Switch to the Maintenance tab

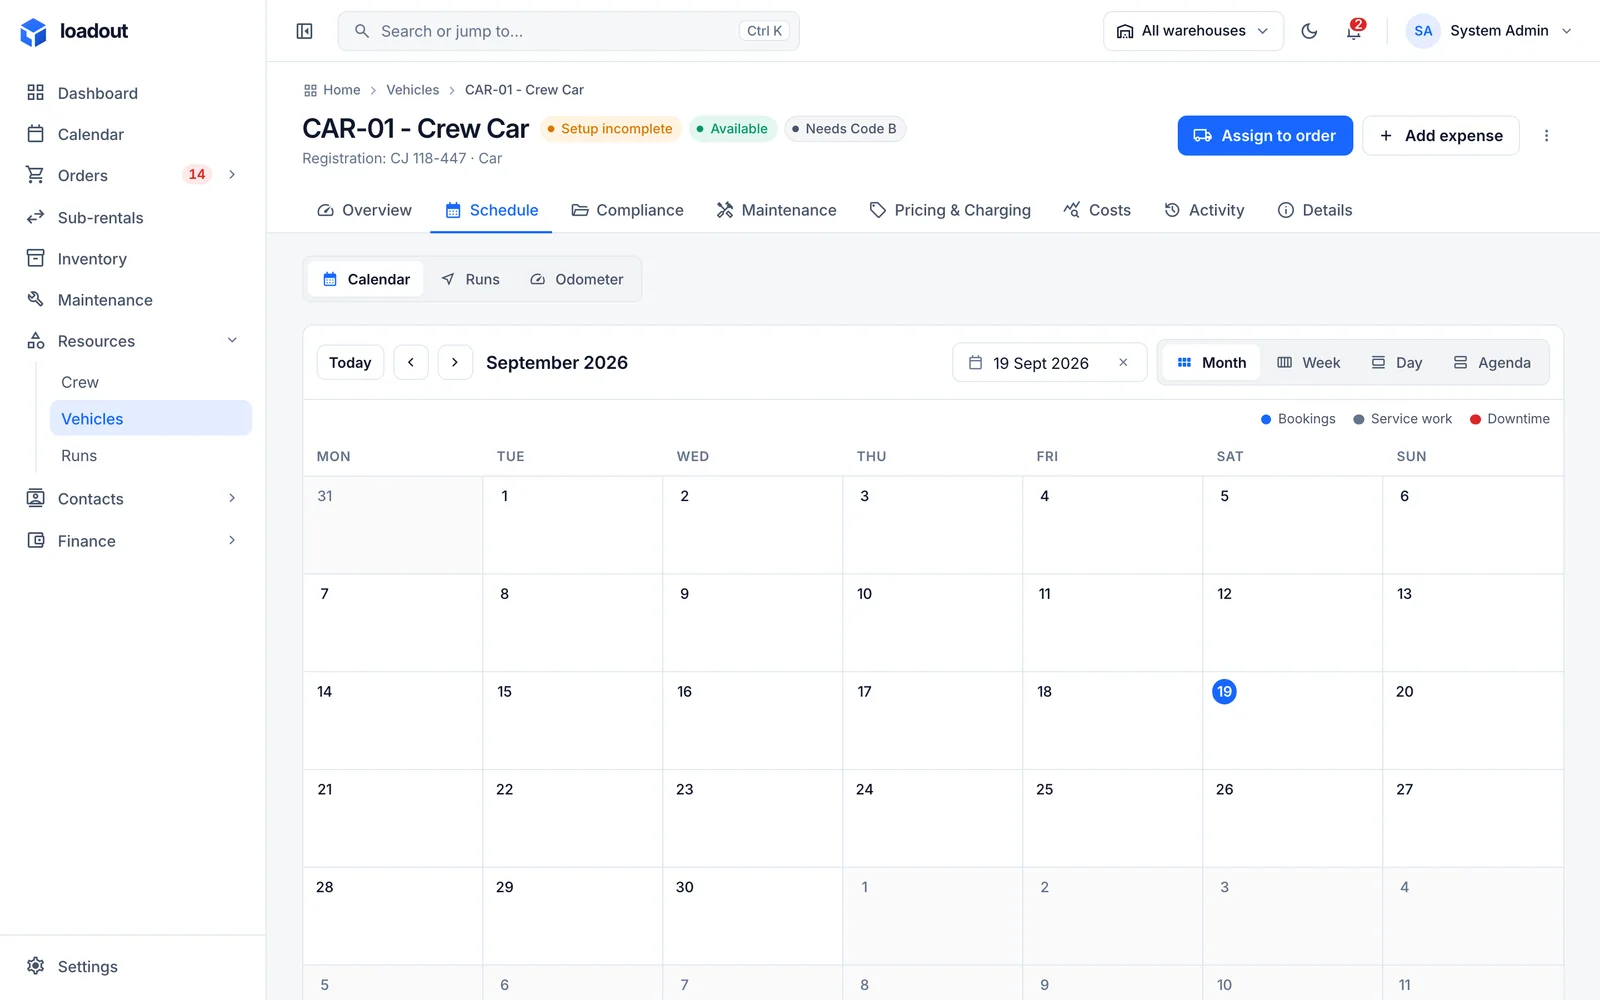[x=776, y=210]
